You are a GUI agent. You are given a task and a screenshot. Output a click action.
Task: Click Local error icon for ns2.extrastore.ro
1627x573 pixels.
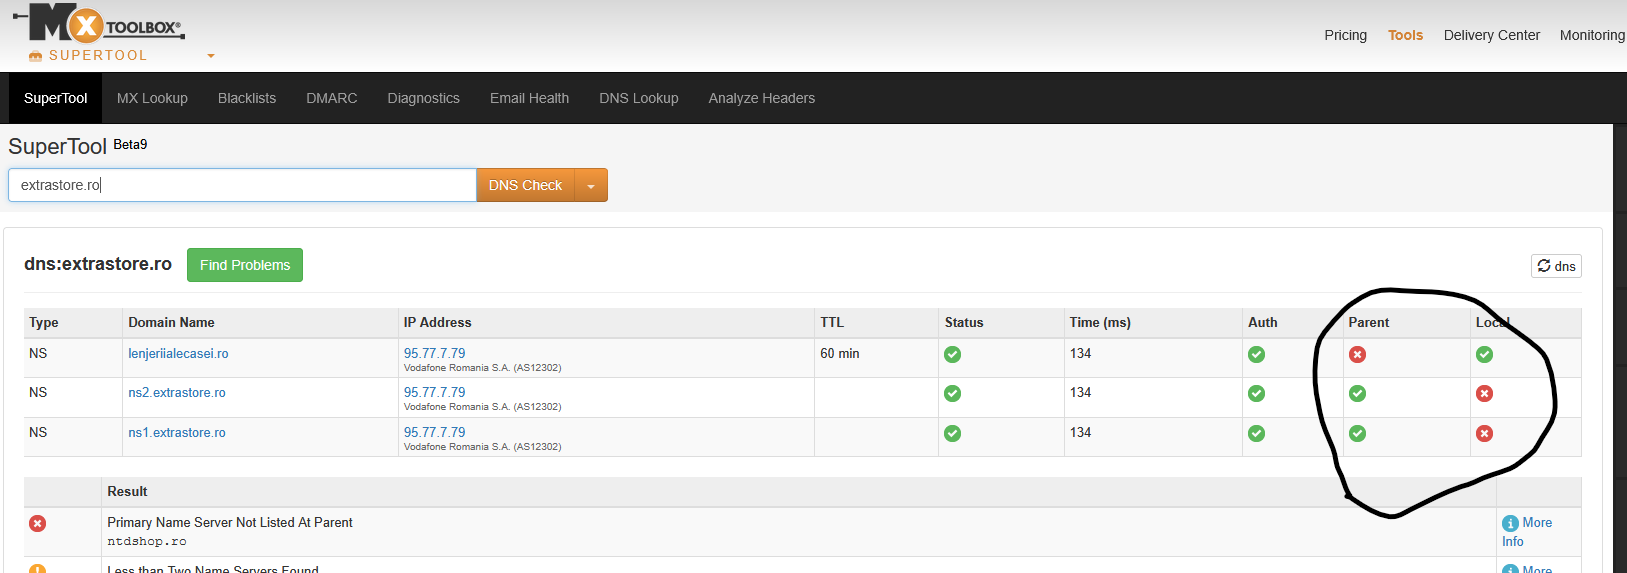coord(1485,394)
